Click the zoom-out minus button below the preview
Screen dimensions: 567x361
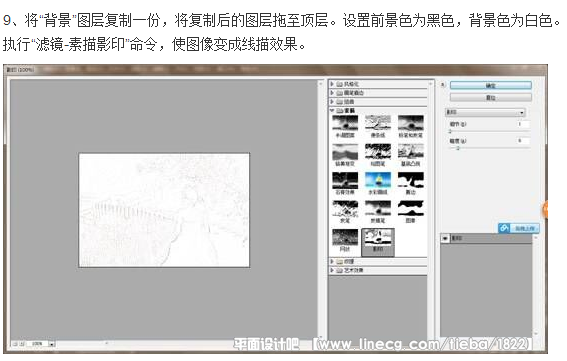click(x=16, y=344)
